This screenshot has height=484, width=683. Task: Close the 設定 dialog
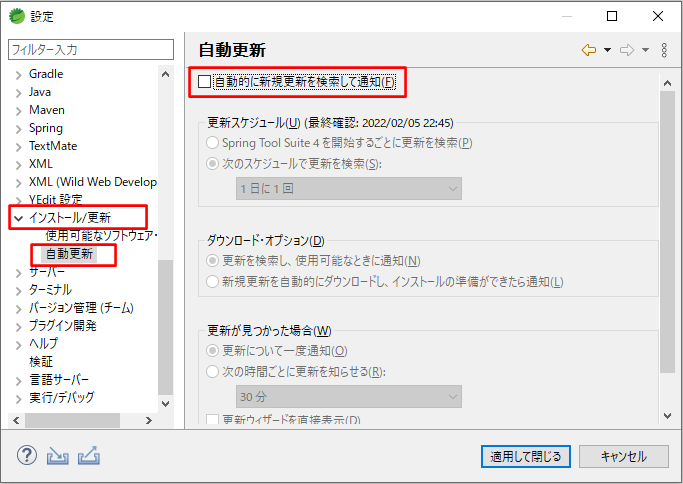[x=658, y=16]
